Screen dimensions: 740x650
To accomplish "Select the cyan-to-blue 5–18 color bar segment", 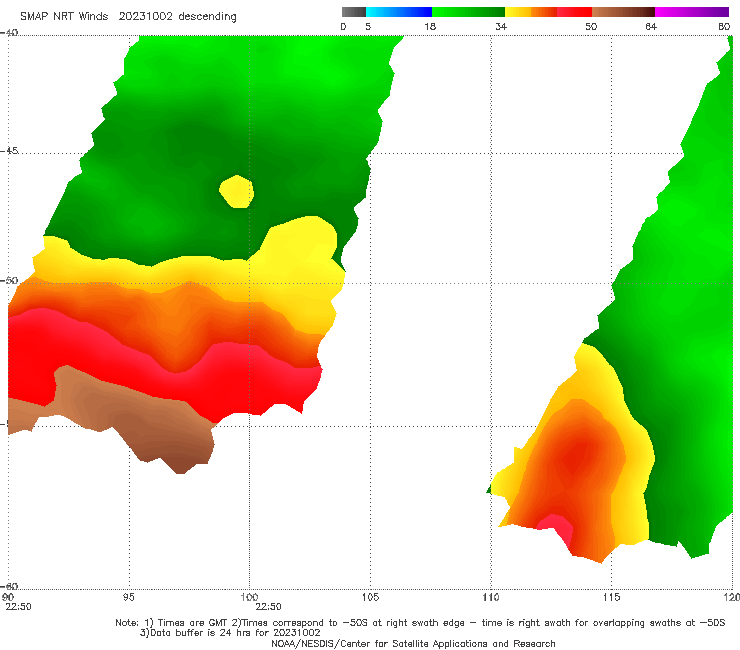I will pos(399,12).
